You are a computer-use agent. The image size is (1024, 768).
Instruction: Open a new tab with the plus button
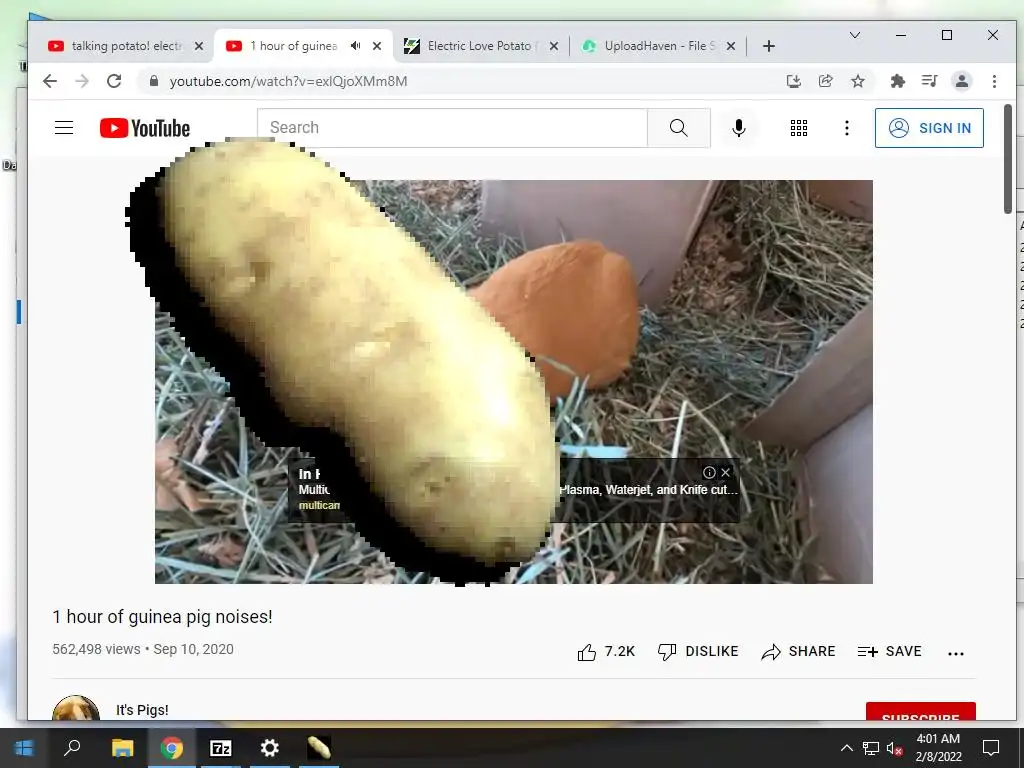pos(769,46)
